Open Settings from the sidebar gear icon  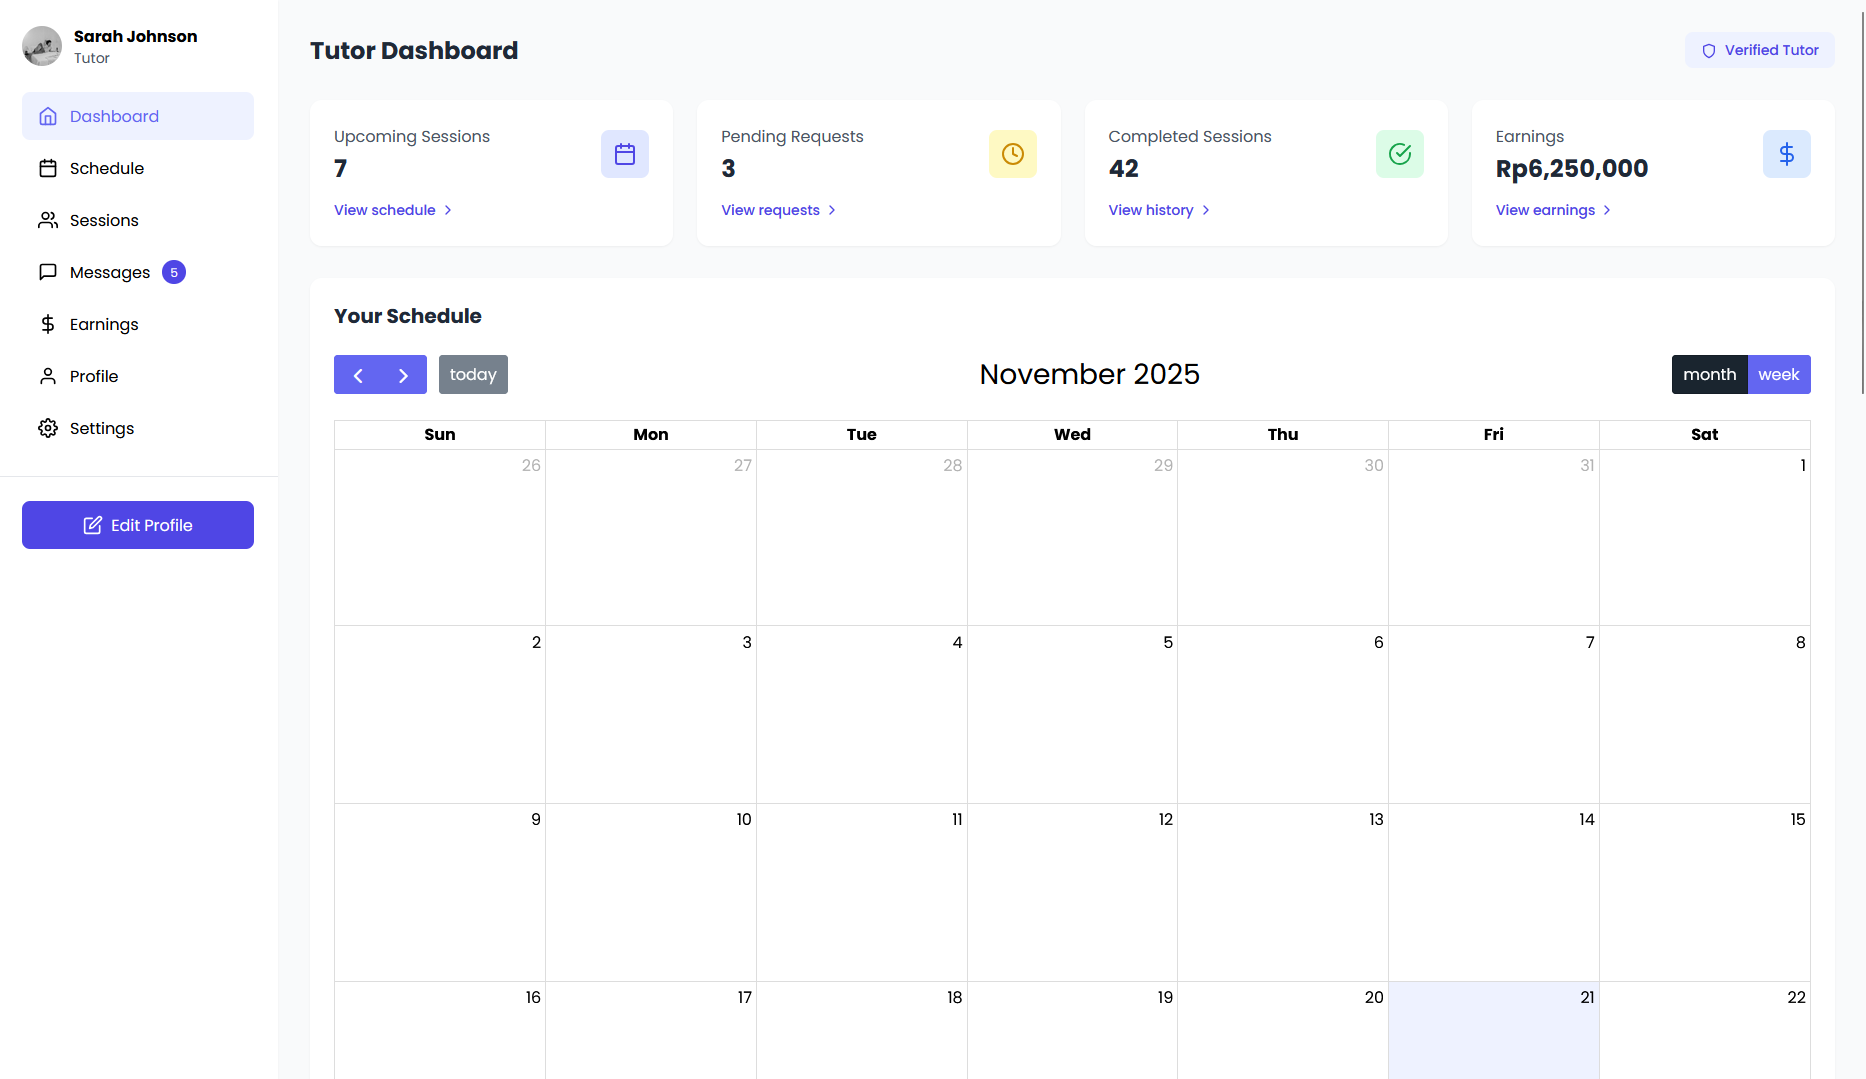tap(48, 428)
